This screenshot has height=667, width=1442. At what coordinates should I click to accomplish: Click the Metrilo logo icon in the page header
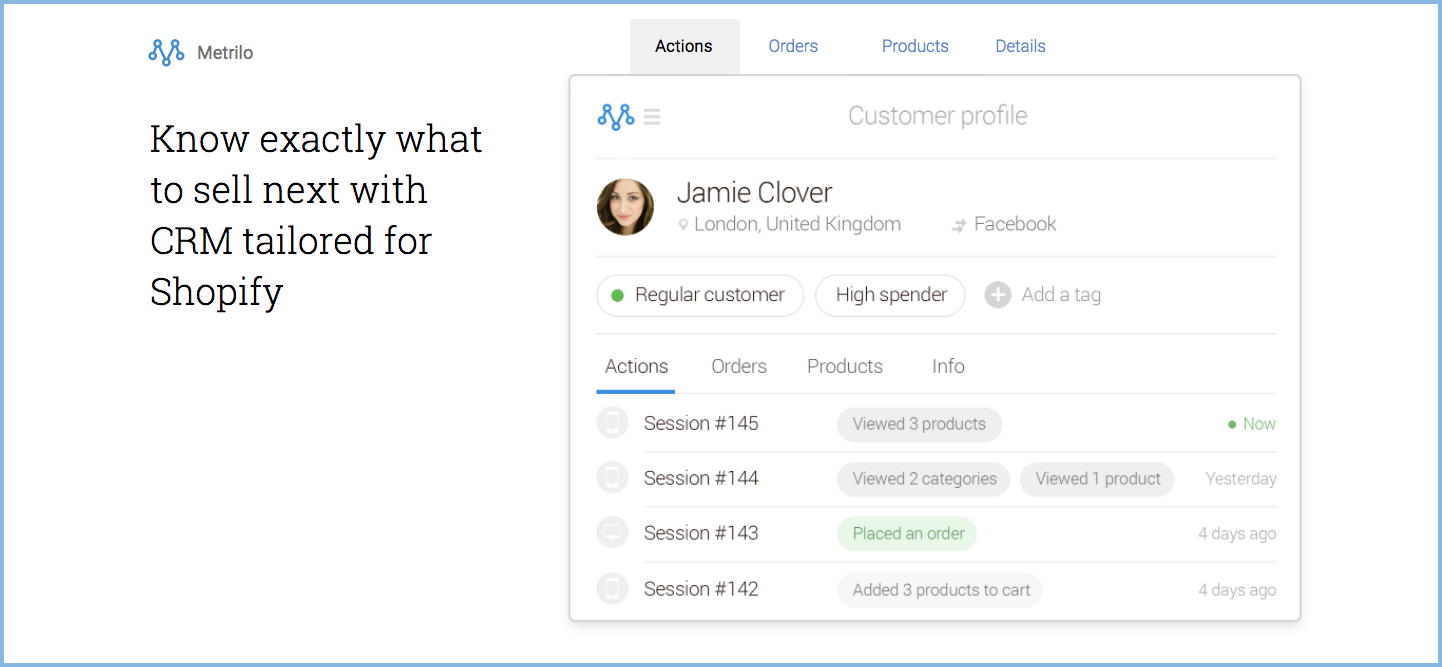tap(166, 52)
